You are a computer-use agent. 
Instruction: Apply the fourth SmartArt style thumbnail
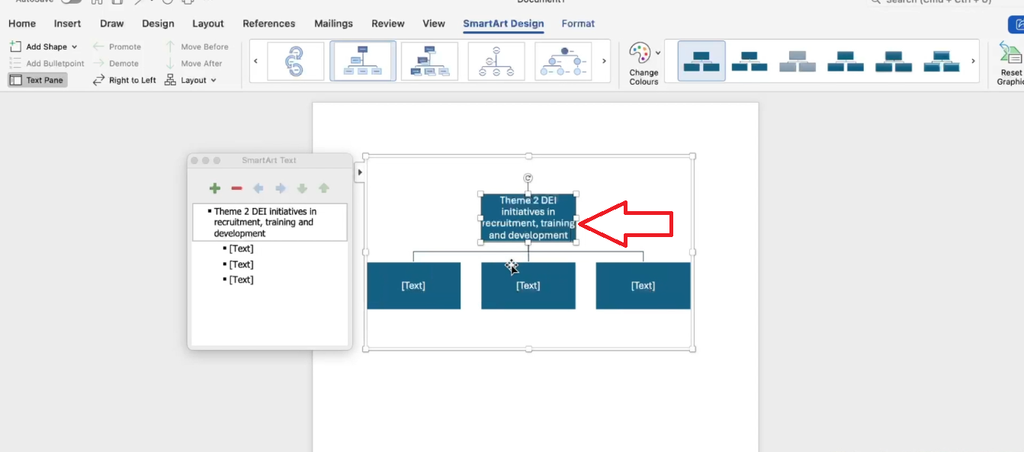click(x=846, y=61)
